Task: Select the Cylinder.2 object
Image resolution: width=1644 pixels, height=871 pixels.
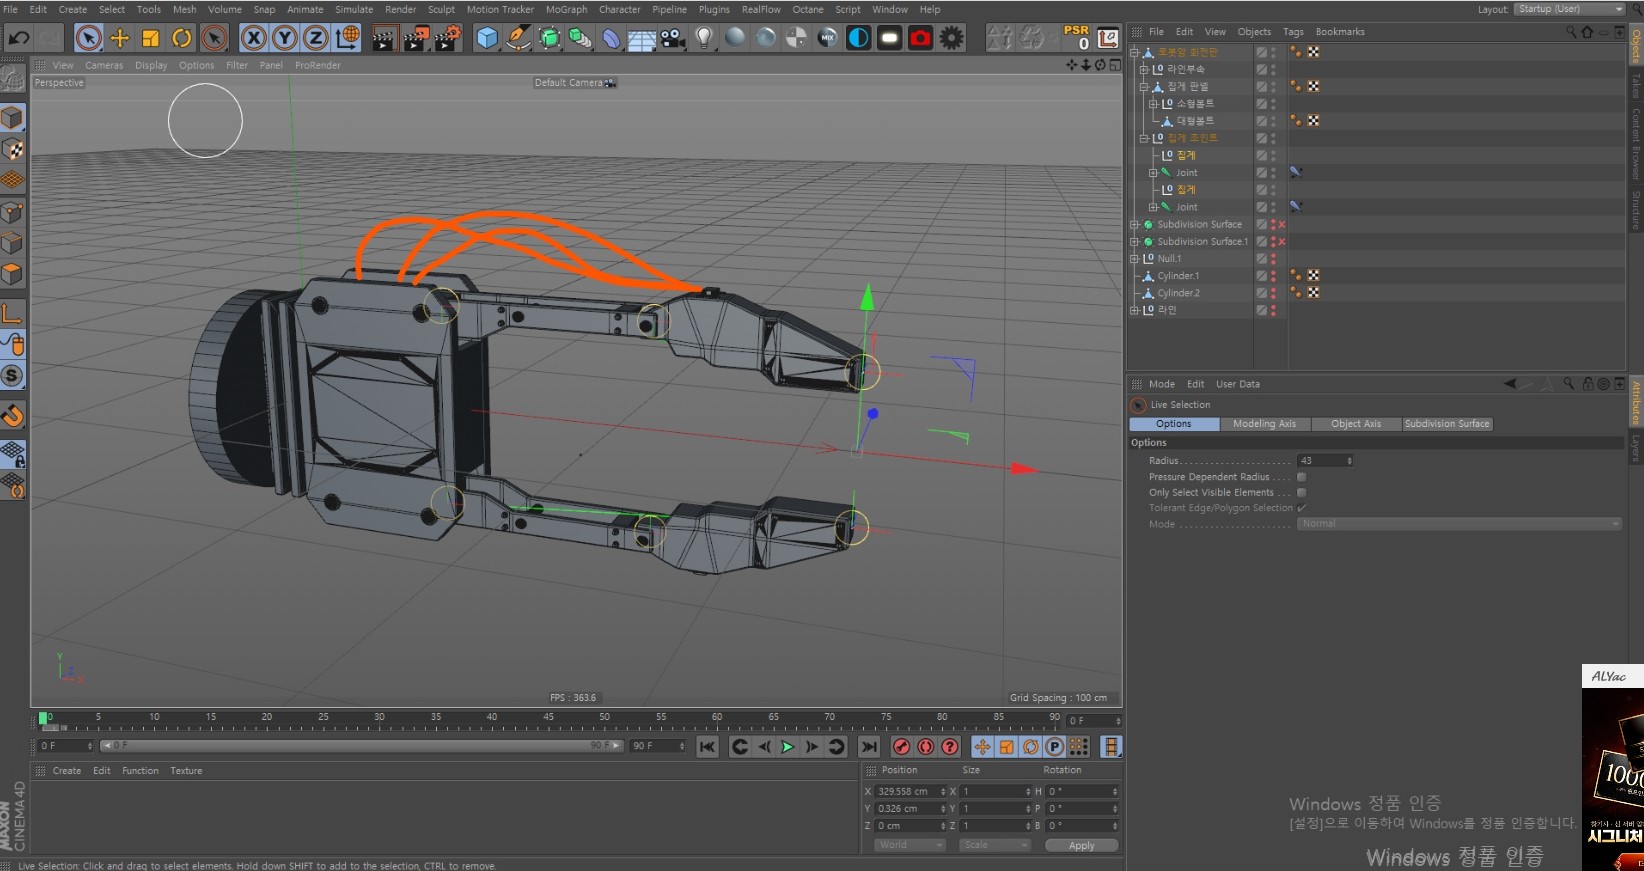Action: tap(1178, 293)
